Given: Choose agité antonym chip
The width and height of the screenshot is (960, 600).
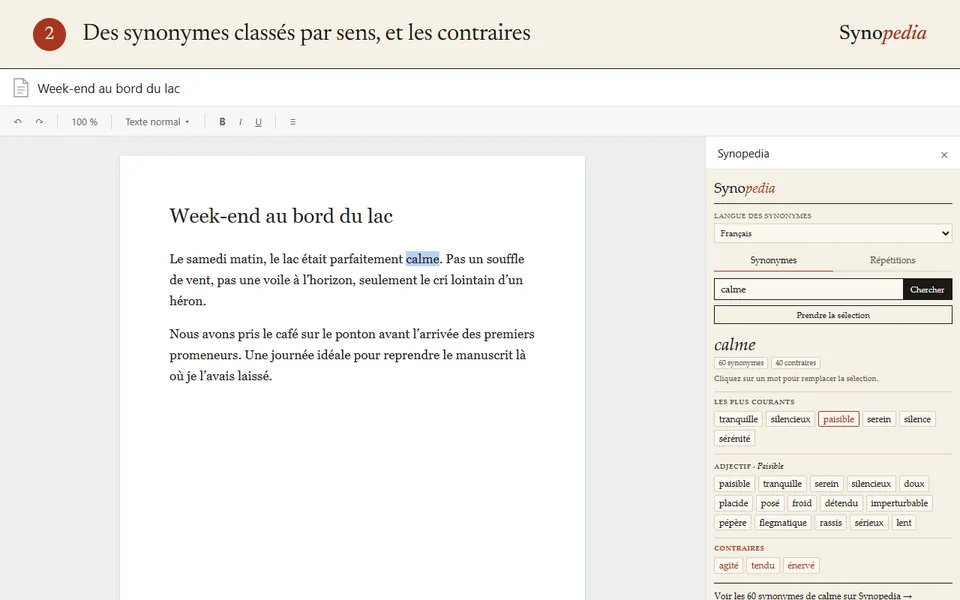Looking at the screenshot, I should (728, 566).
